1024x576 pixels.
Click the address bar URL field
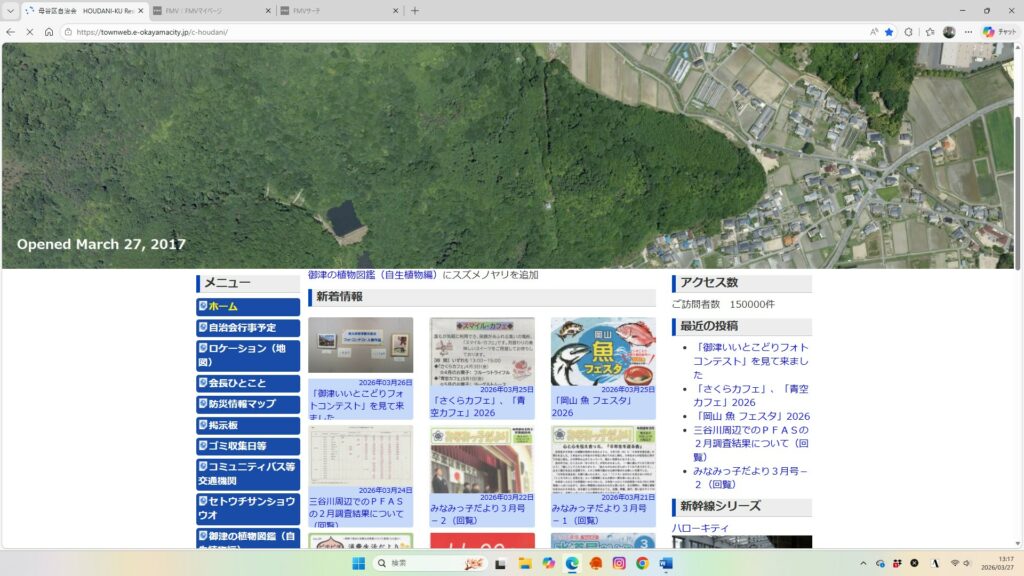click(400, 32)
